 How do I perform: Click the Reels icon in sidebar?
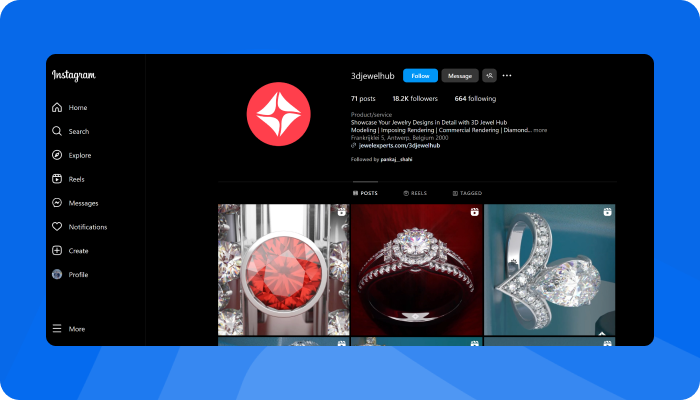pyautogui.click(x=57, y=179)
